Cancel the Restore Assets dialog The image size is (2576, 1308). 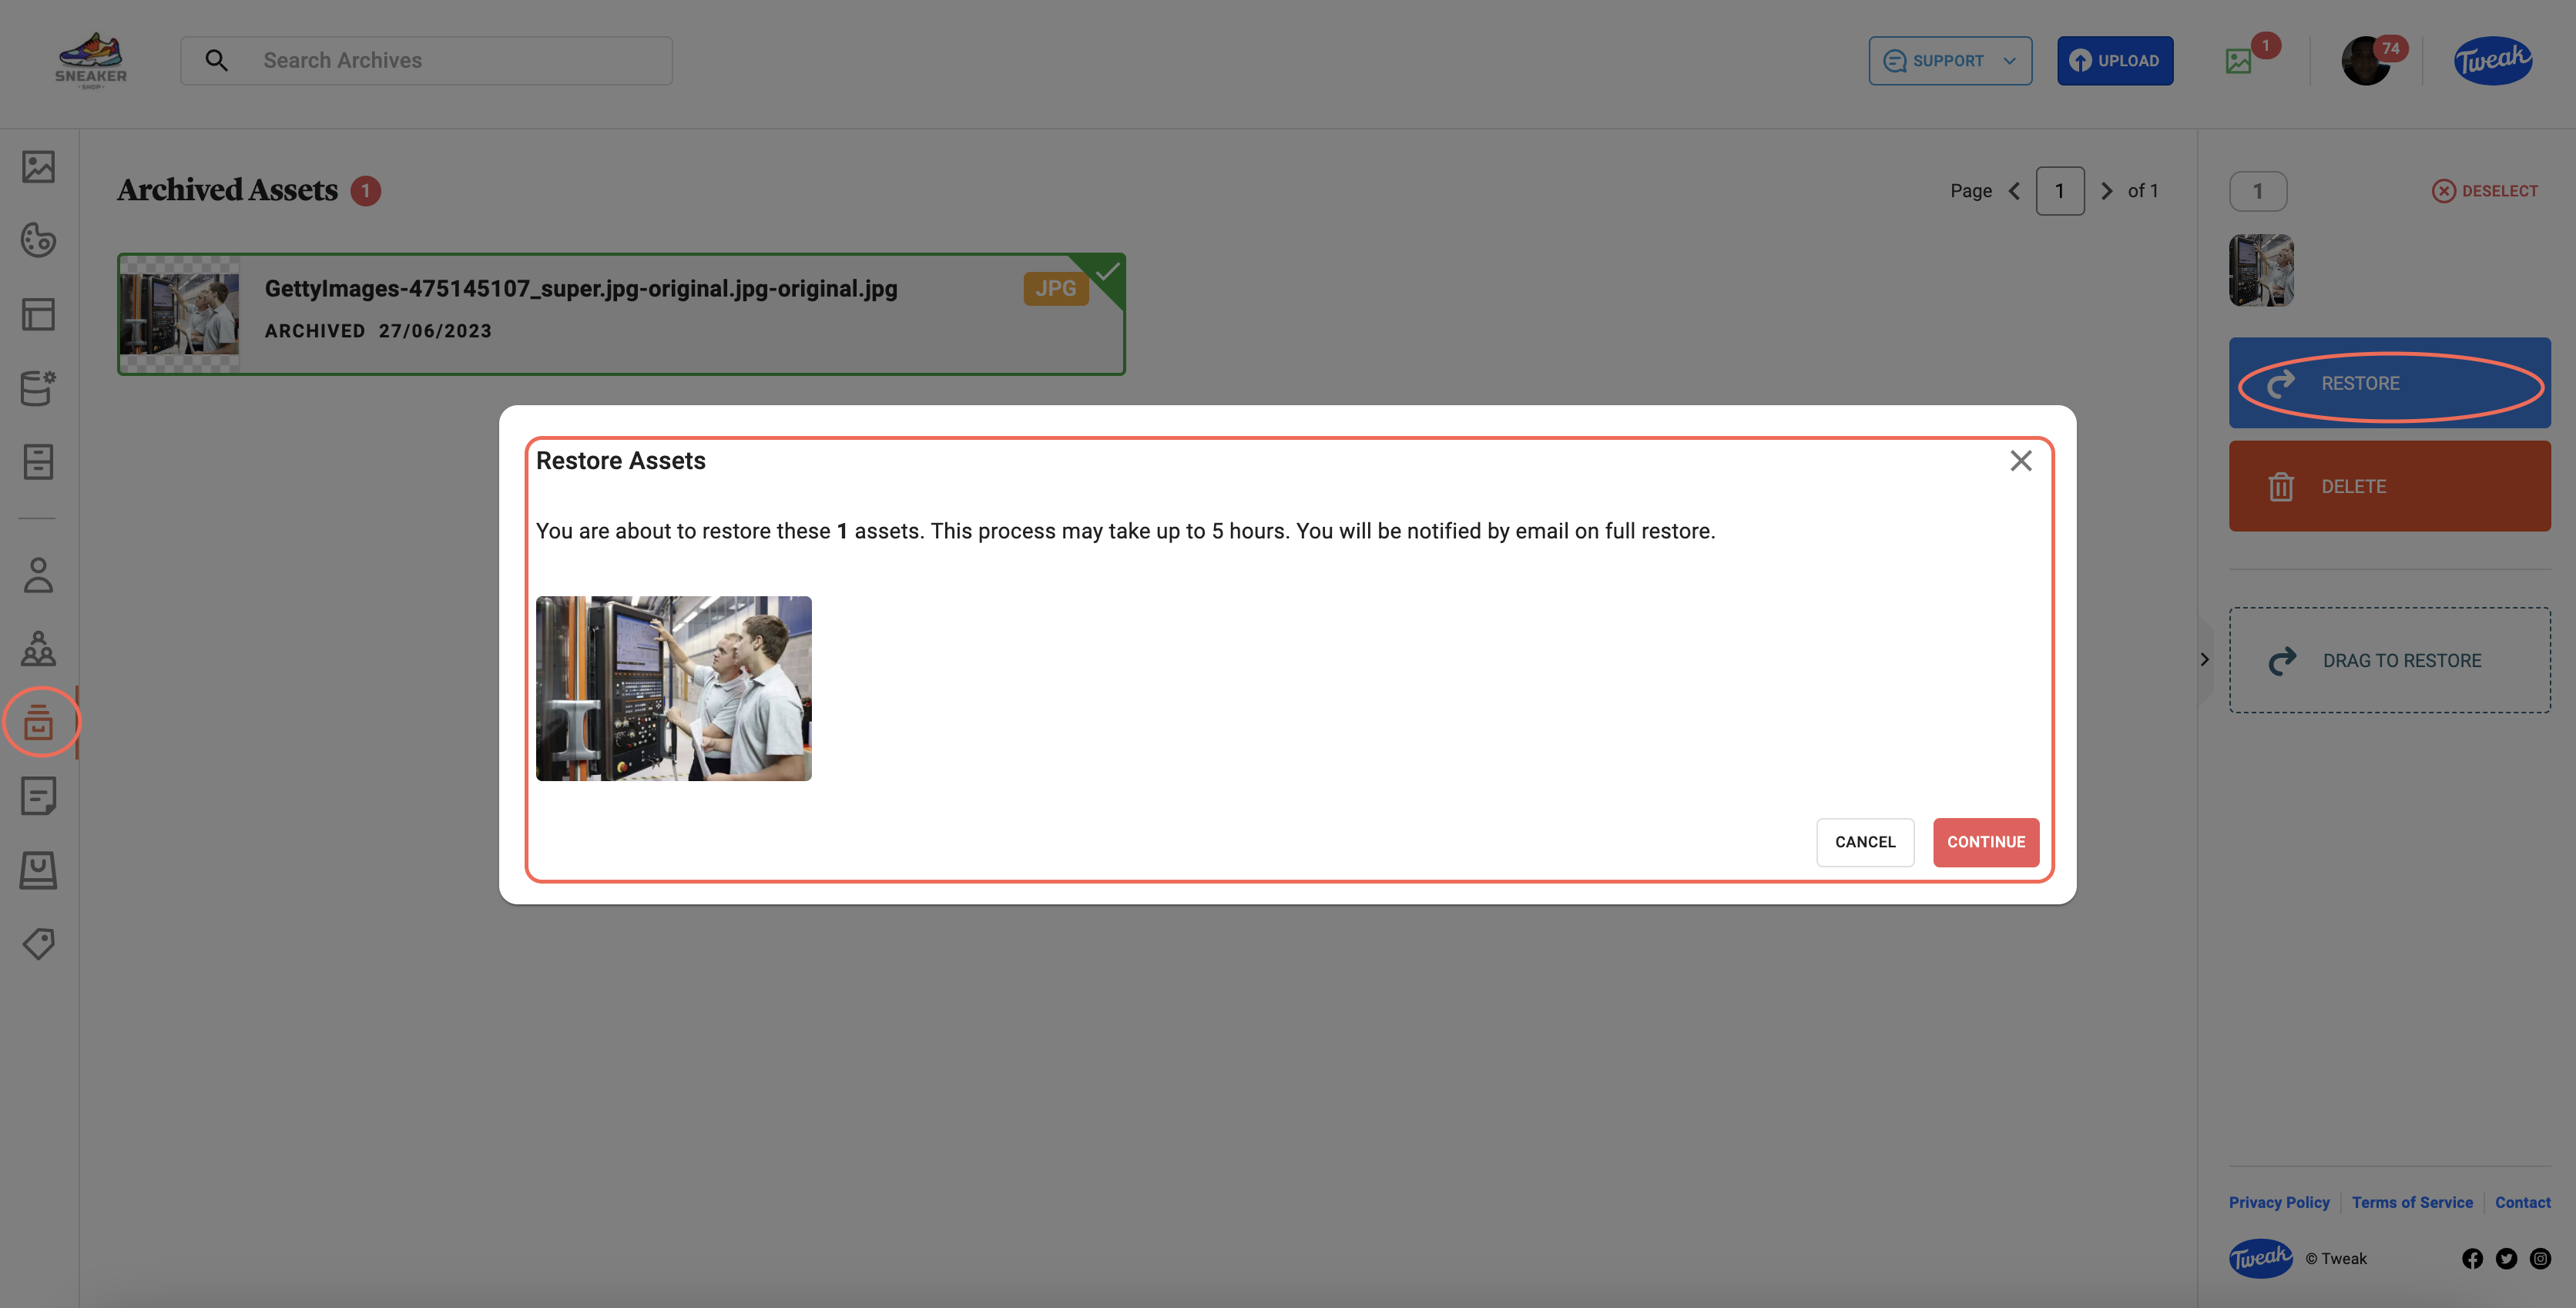(1865, 842)
